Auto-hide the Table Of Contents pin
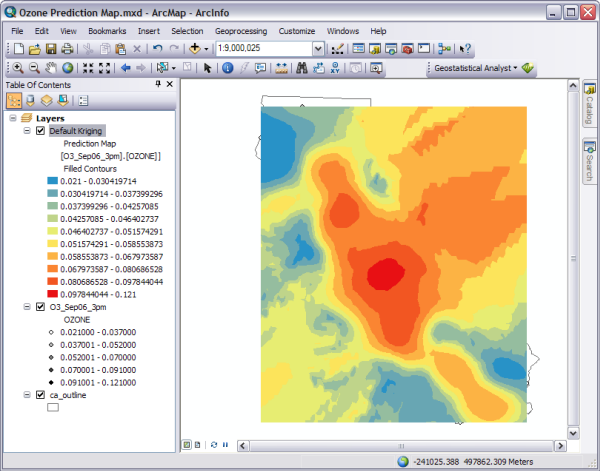Image resolution: width=600 pixels, height=471 pixels. coord(158,84)
